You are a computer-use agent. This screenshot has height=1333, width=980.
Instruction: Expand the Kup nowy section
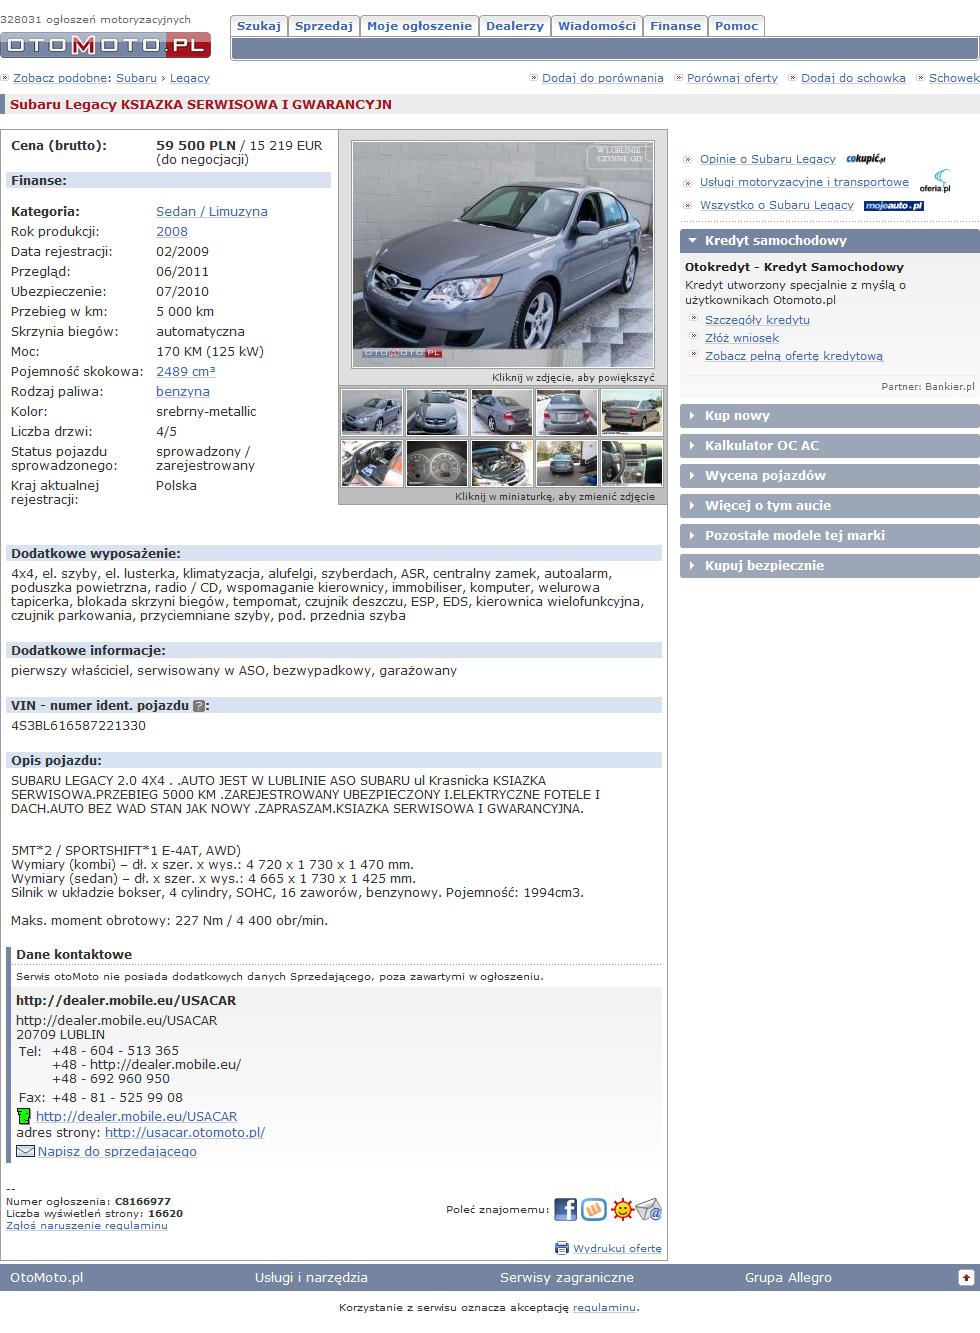click(x=830, y=416)
